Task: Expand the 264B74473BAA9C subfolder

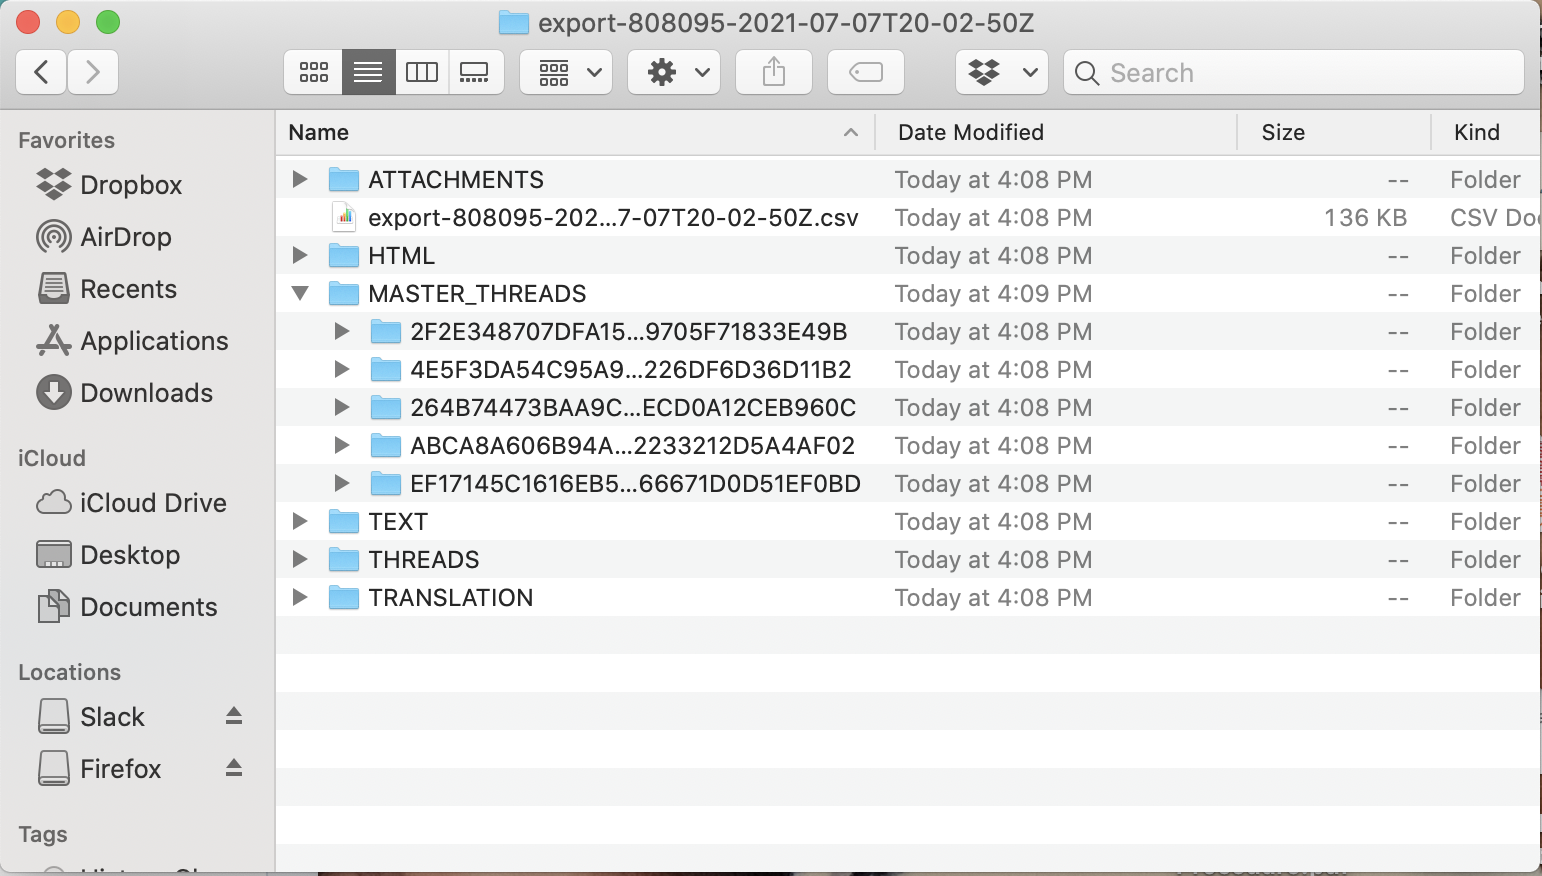Action: point(341,407)
